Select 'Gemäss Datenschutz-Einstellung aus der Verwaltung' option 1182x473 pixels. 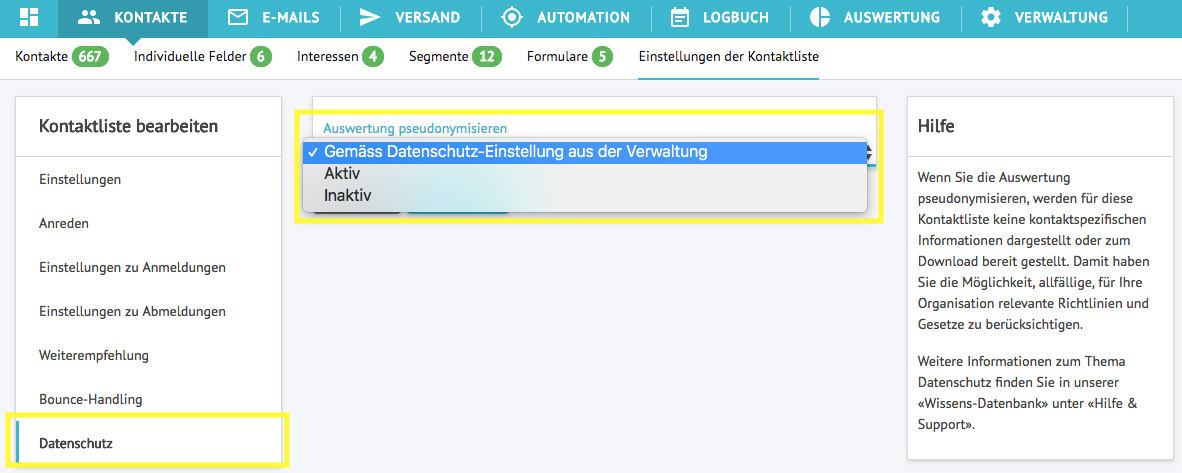pos(515,152)
